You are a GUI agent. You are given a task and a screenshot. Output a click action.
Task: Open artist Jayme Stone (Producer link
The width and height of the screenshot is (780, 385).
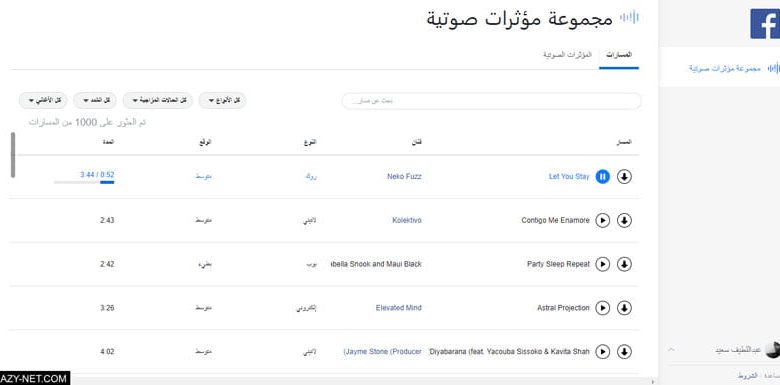[383, 352]
